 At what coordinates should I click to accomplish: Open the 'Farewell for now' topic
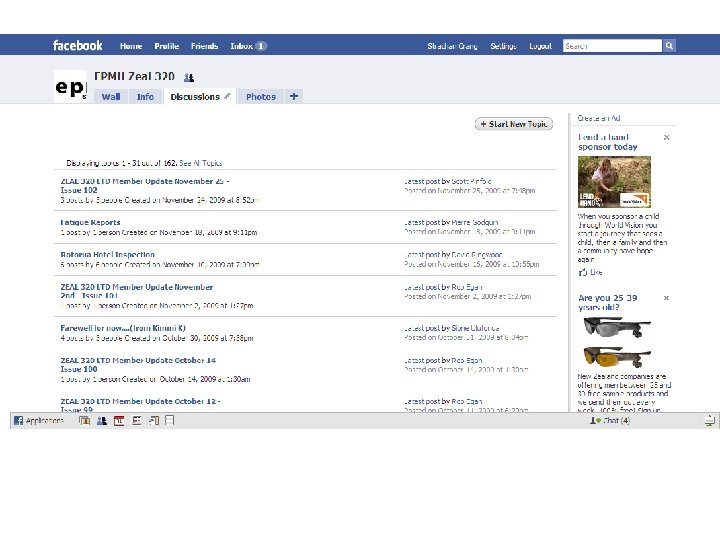pyautogui.click(x=123, y=328)
